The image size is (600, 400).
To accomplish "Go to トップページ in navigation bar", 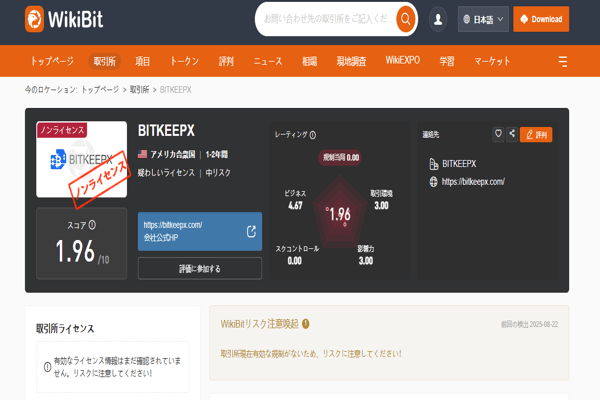I will coord(52,61).
